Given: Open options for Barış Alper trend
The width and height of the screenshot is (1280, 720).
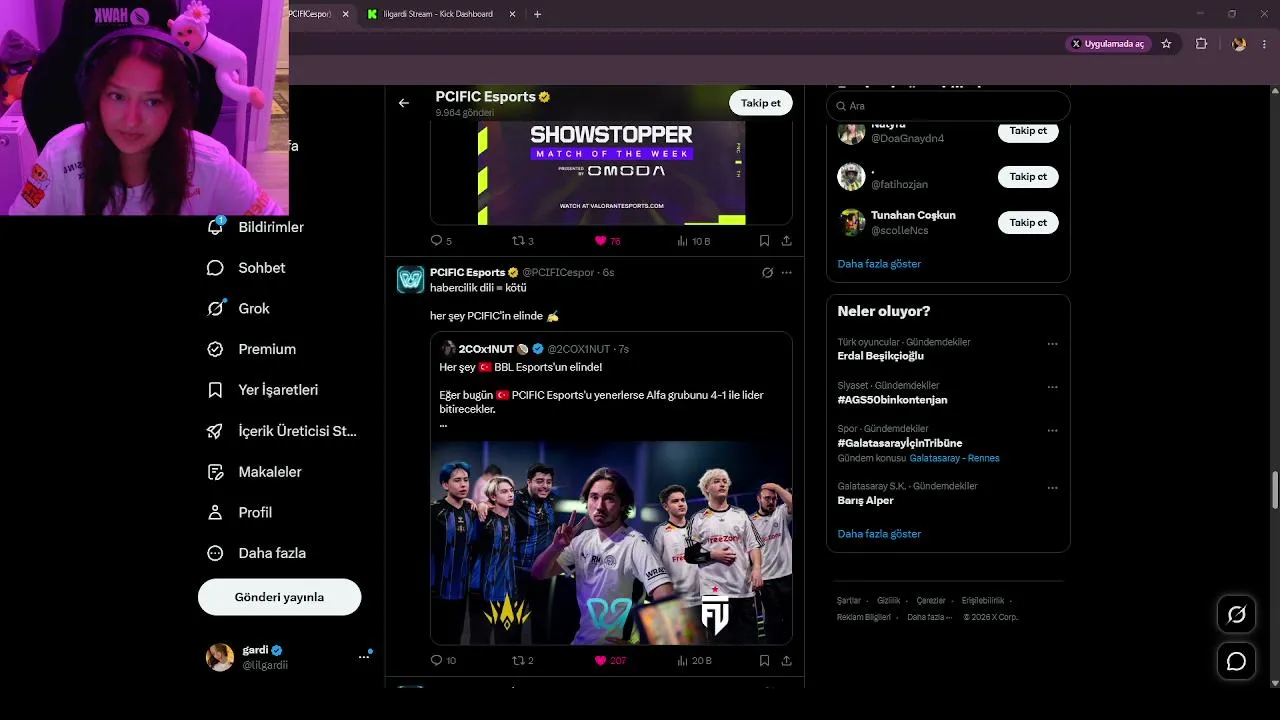Looking at the screenshot, I should pos(1052,488).
